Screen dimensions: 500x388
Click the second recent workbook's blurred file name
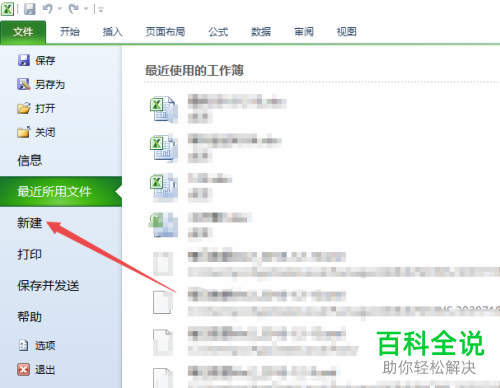coord(235,141)
